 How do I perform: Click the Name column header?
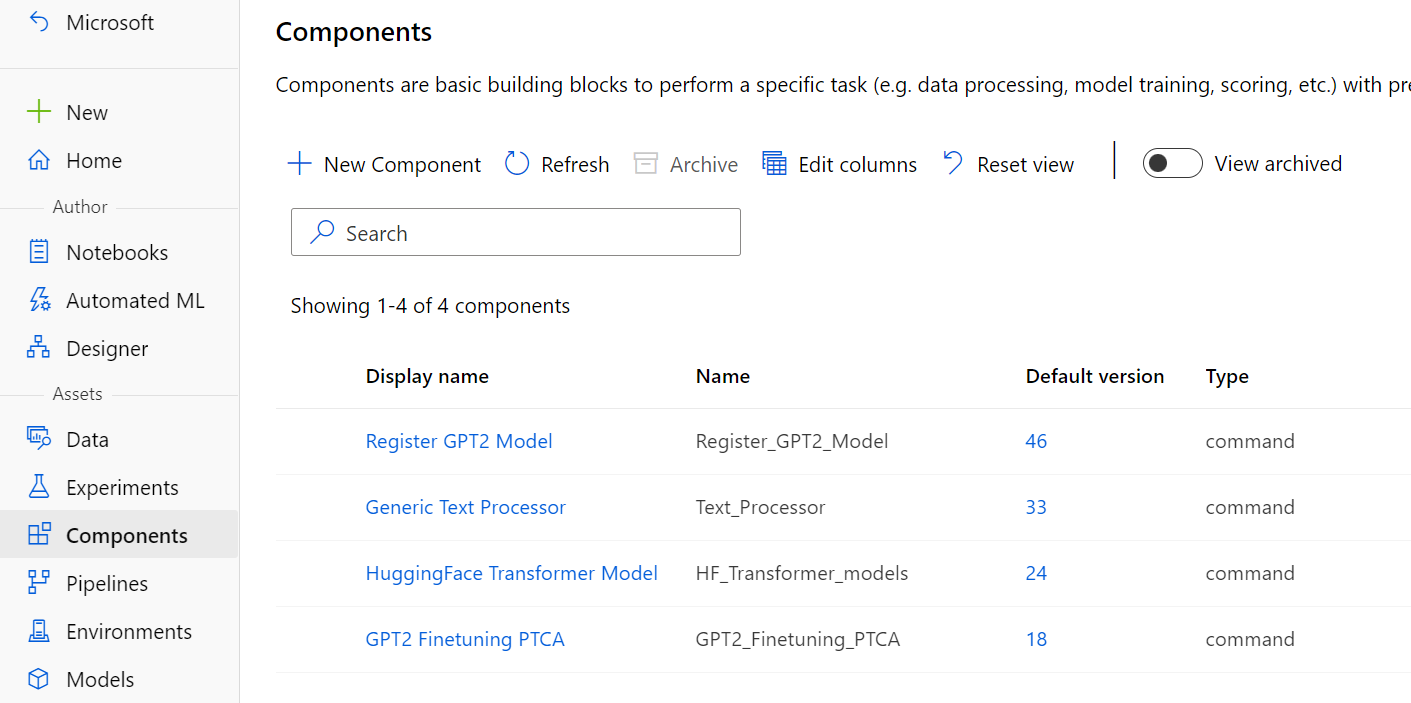[723, 376]
